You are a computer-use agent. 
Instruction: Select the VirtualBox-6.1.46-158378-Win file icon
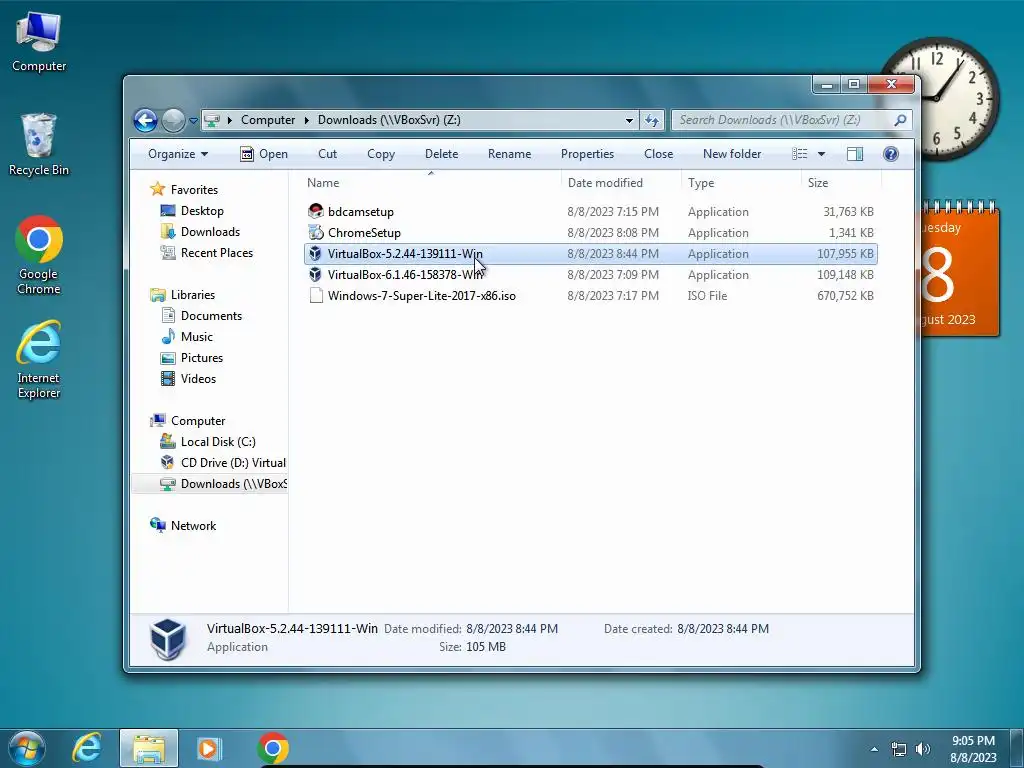(x=315, y=274)
